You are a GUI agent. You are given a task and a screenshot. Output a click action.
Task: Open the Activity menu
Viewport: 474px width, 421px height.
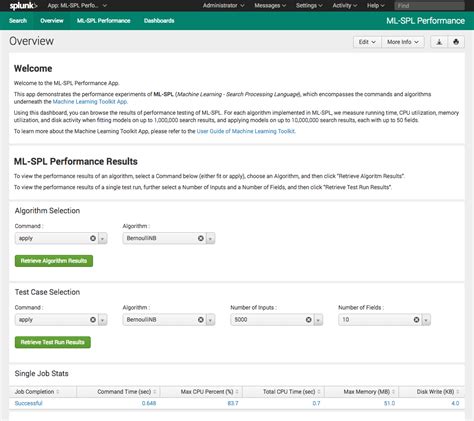click(x=345, y=6)
